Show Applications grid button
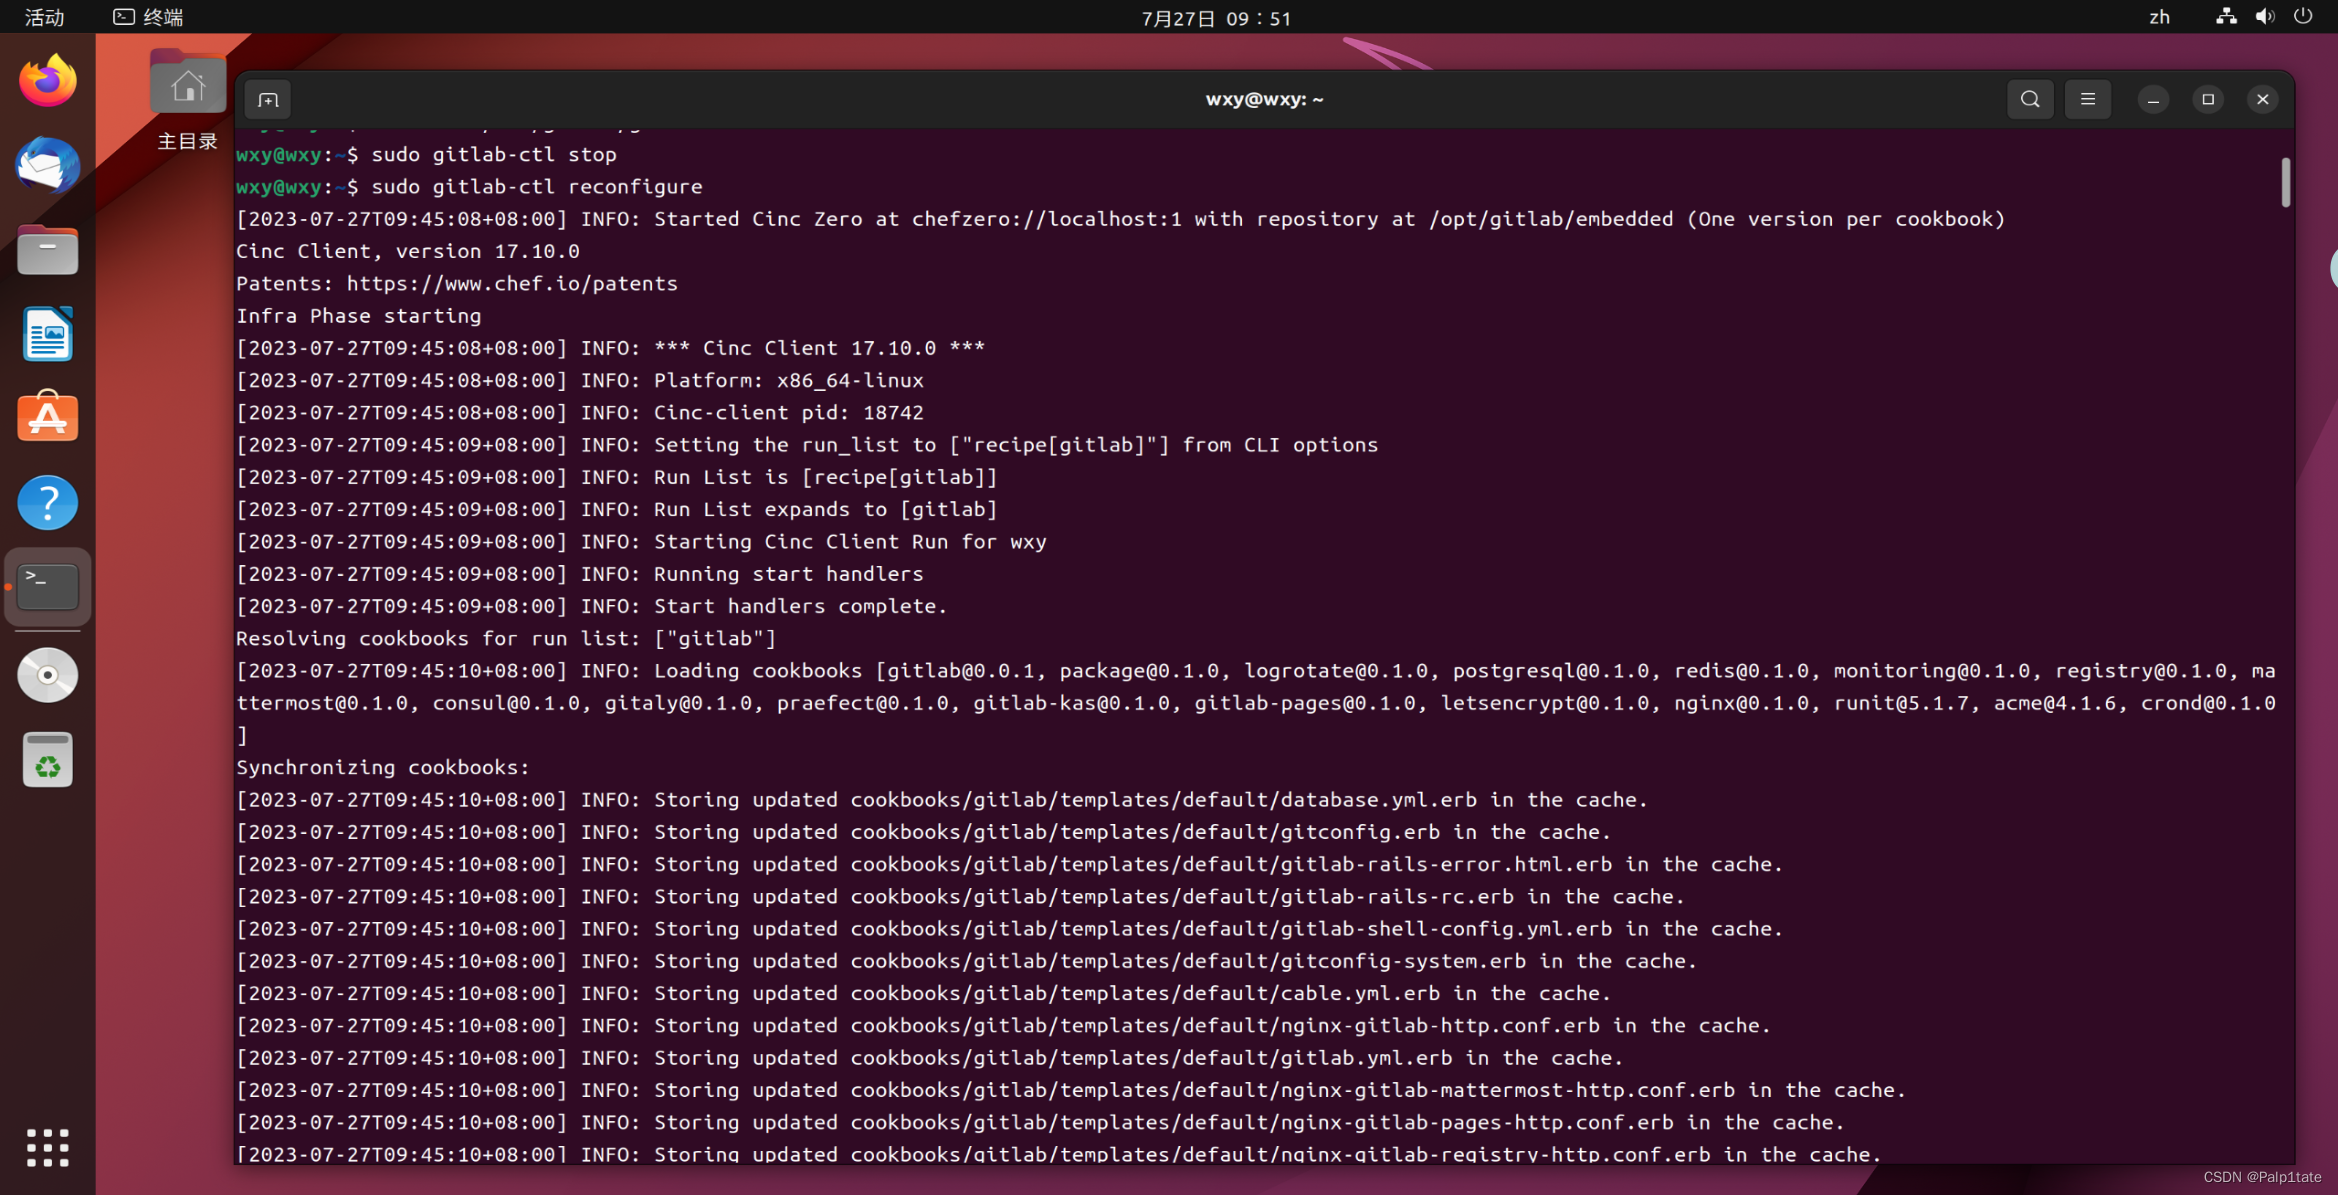Screen dimensions: 2338x1195 pos(47,1147)
